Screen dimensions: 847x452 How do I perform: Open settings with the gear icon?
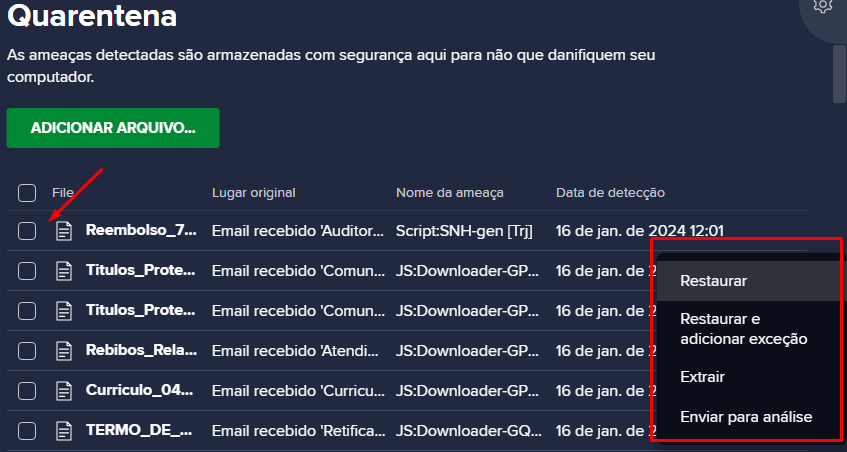pos(822,5)
